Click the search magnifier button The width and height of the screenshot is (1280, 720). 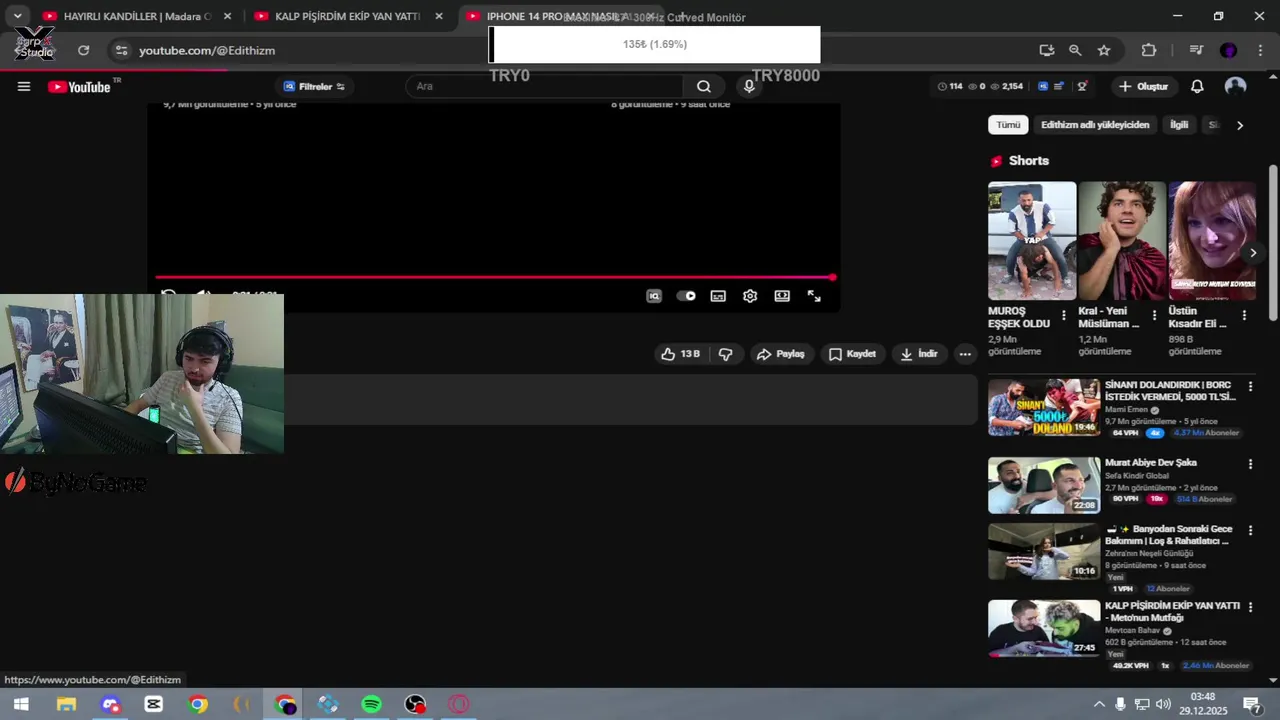coord(704,86)
